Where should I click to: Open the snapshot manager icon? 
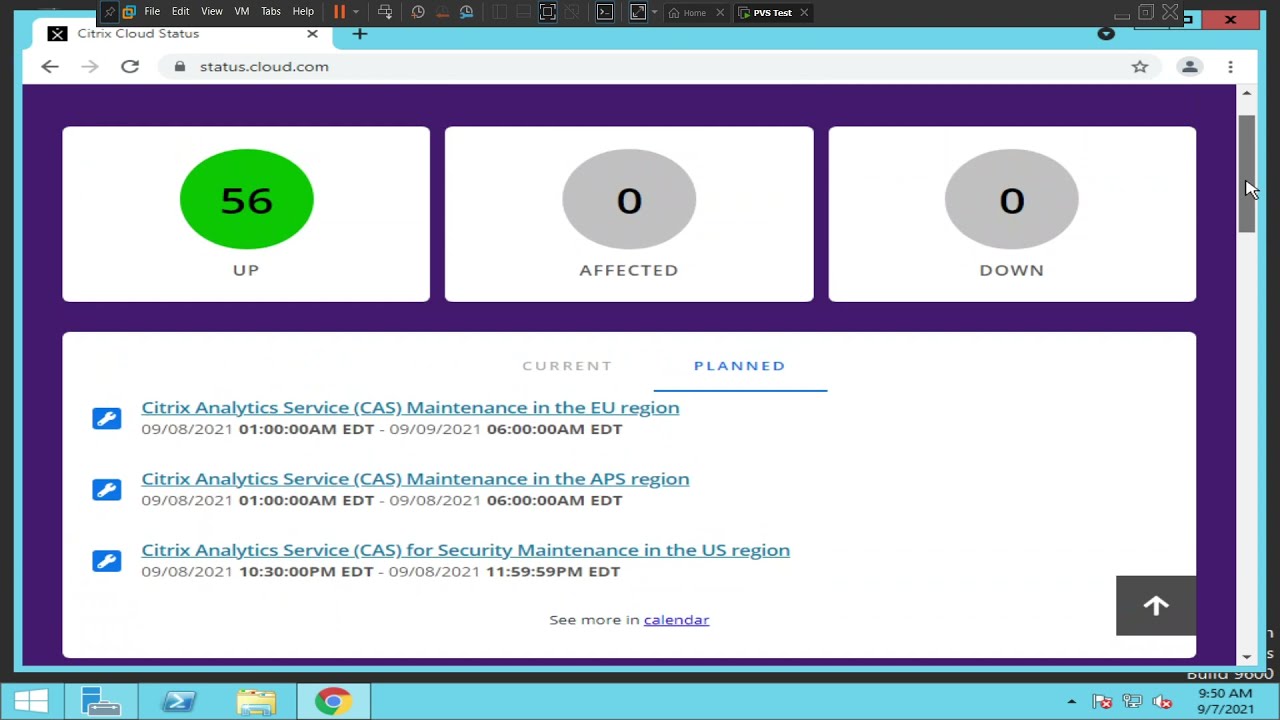pos(466,12)
